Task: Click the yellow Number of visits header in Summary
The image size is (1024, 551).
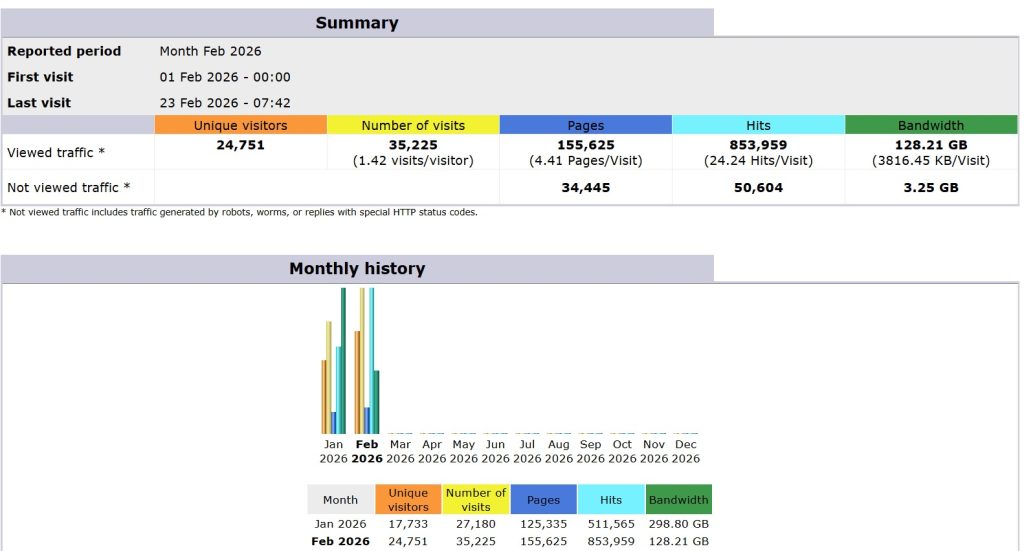Action: [413, 125]
